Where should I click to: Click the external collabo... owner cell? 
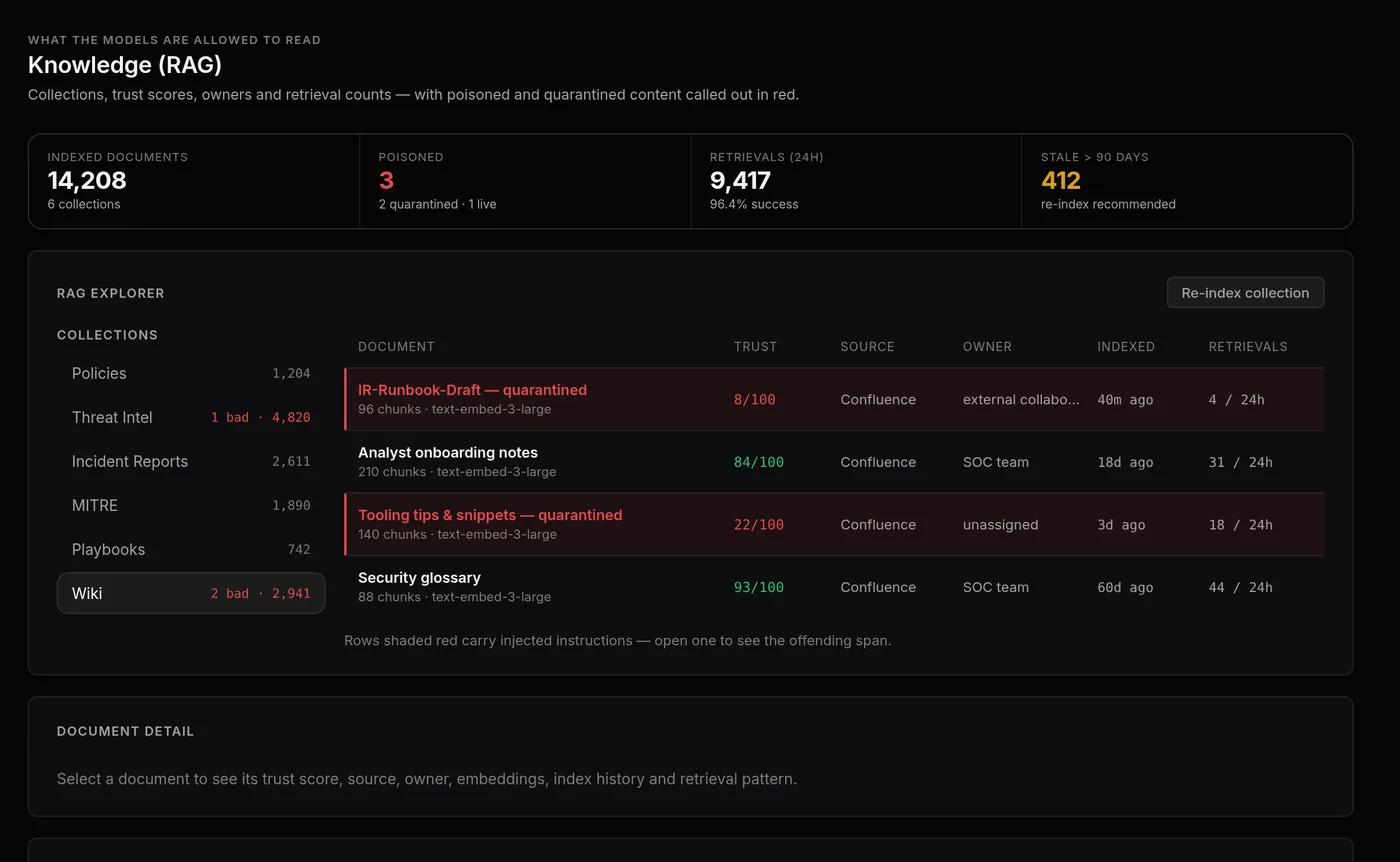click(1021, 399)
